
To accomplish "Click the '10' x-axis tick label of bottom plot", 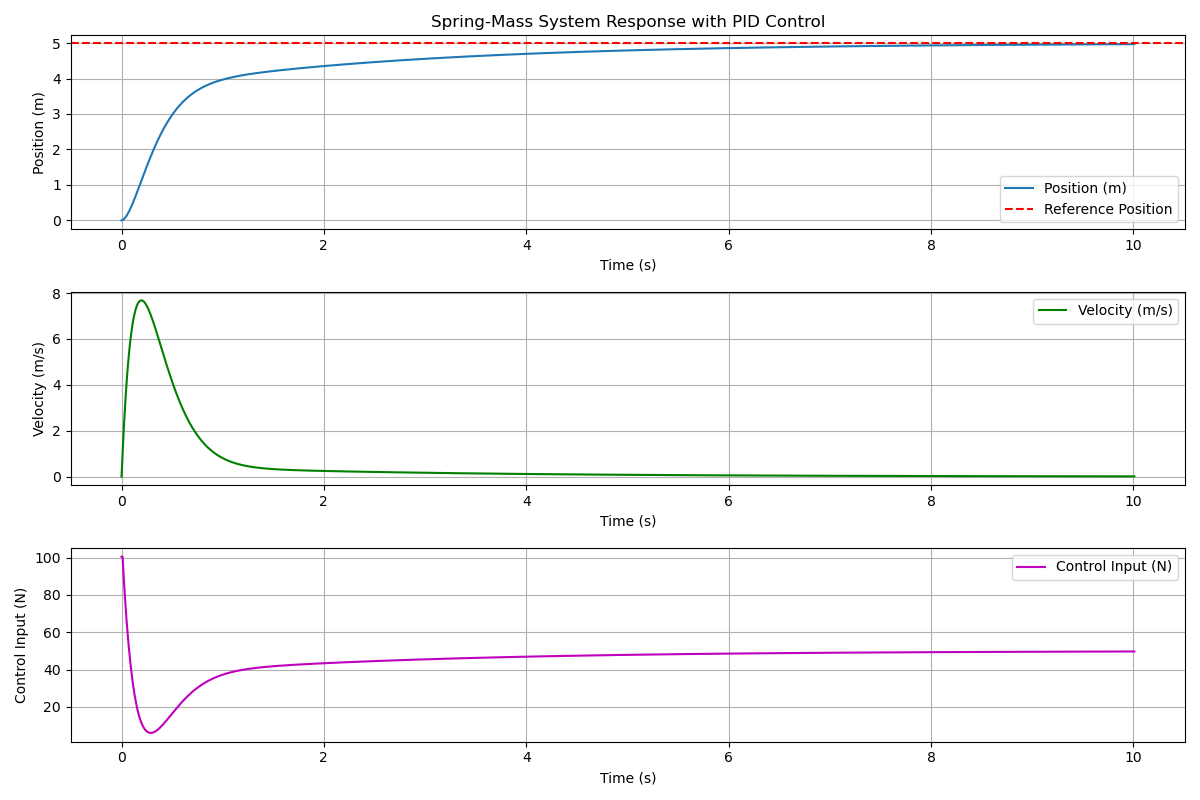I will (x=1133, y=758).
